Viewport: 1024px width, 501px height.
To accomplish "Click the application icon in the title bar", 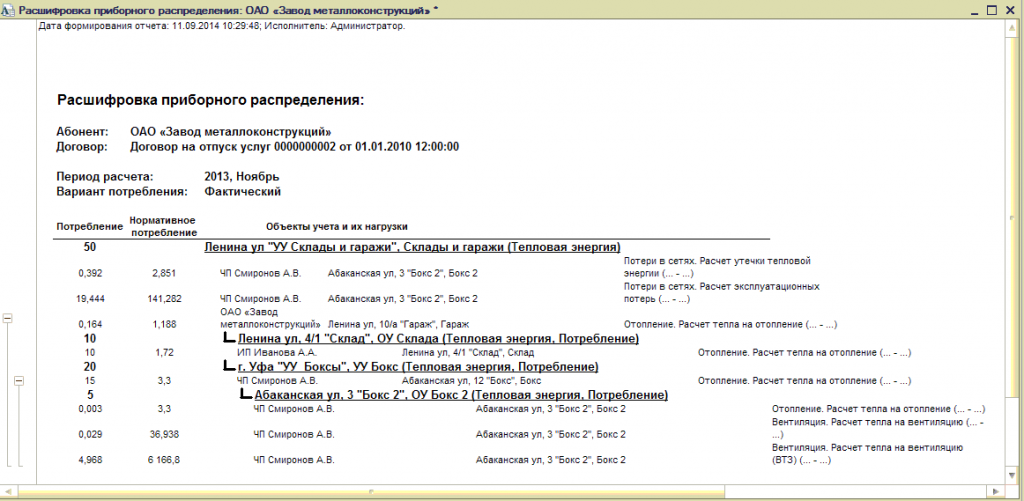I will (x=8, y=10).
